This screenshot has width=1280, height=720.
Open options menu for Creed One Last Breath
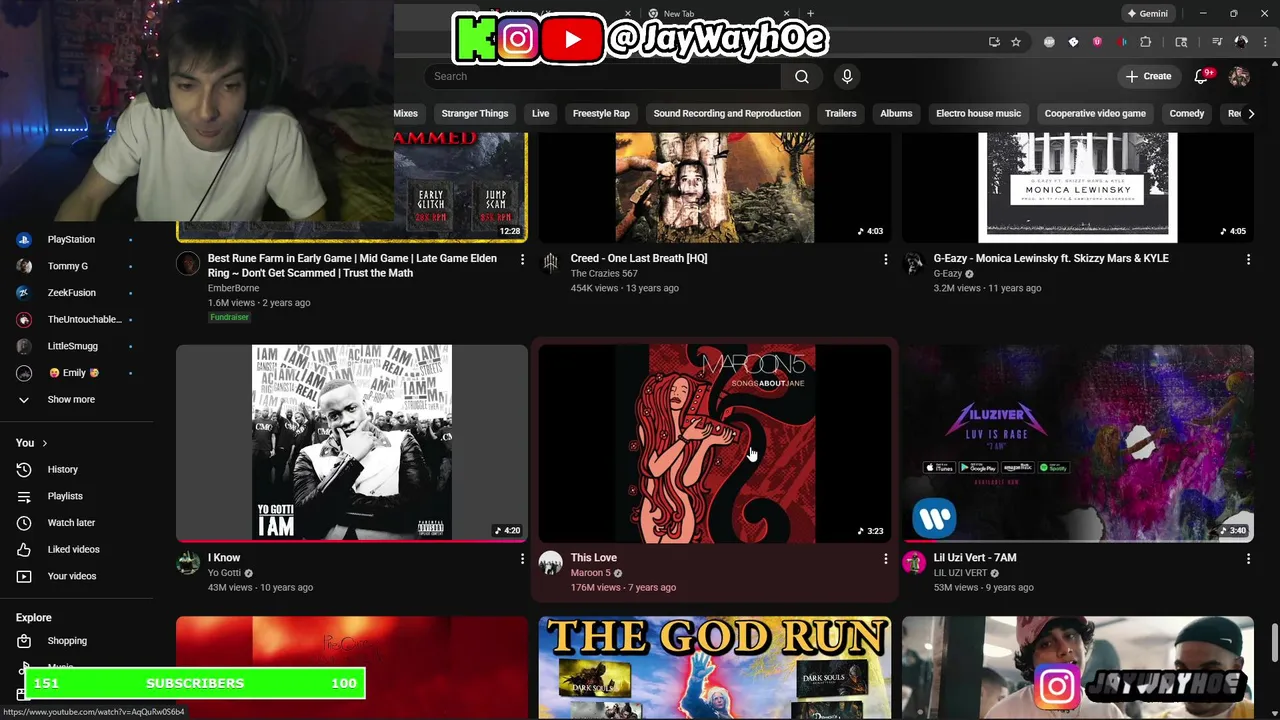pyautogui.click(x=885, y=259)
